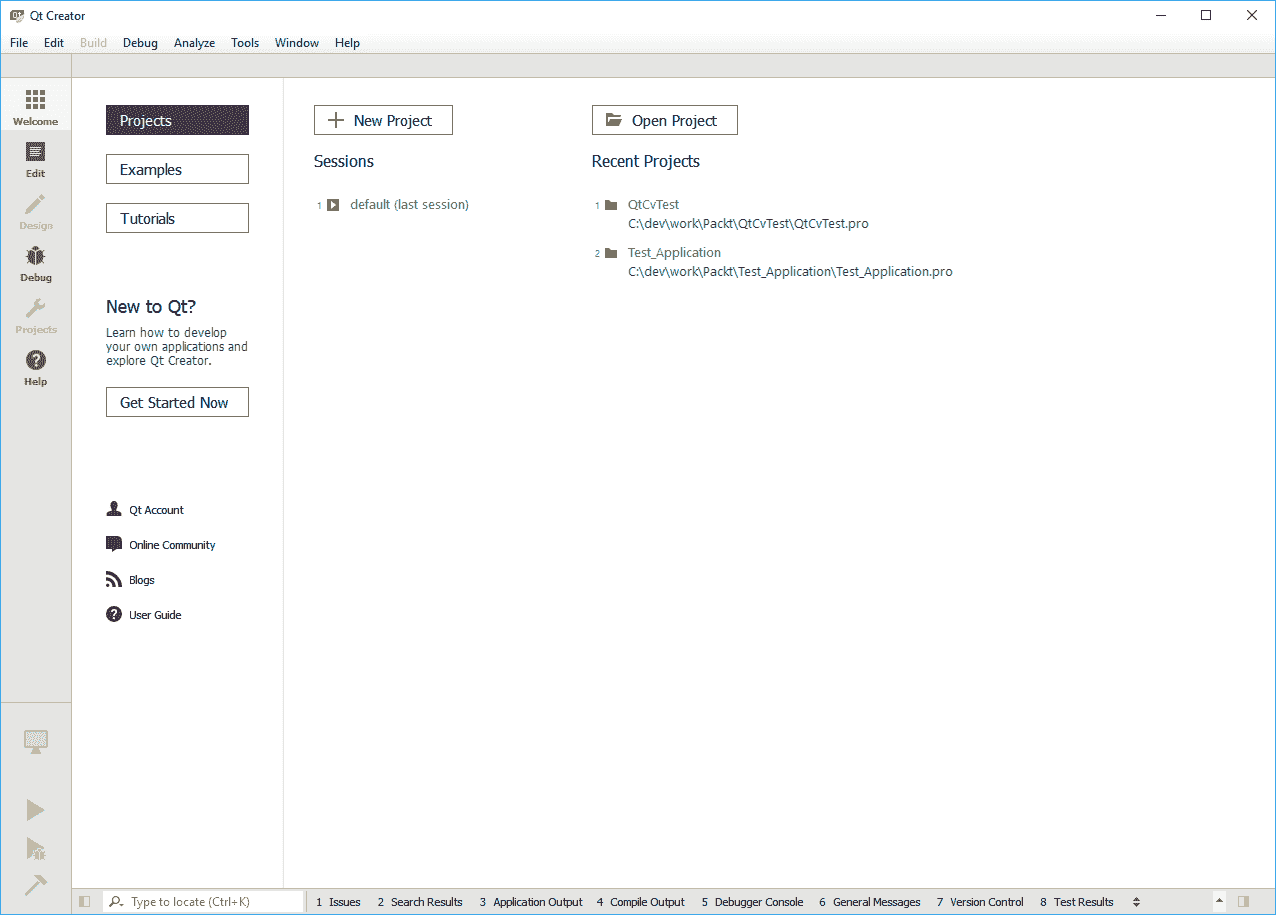Viewport: 1276px width, 915px height.
Task: Build project using hammer icon
Action: point(35,885)
